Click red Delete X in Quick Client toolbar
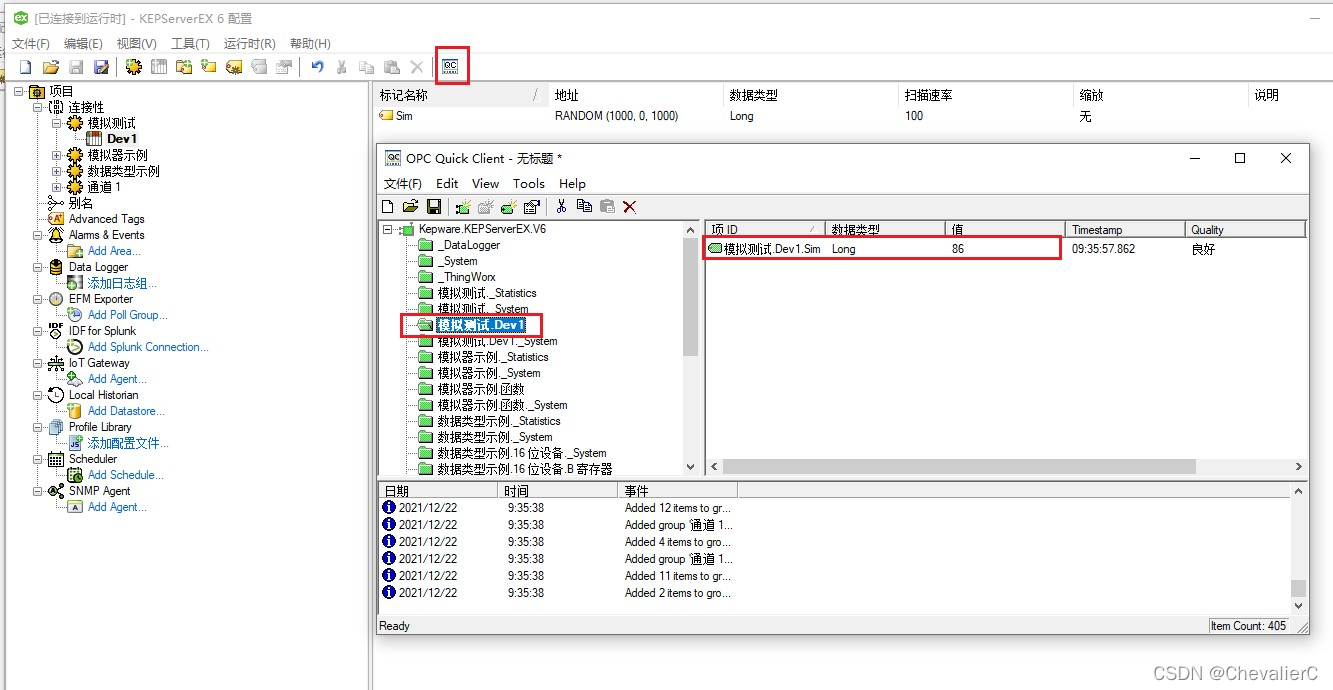The height and width of the screenshot is (690, 1333). point(630,207)
